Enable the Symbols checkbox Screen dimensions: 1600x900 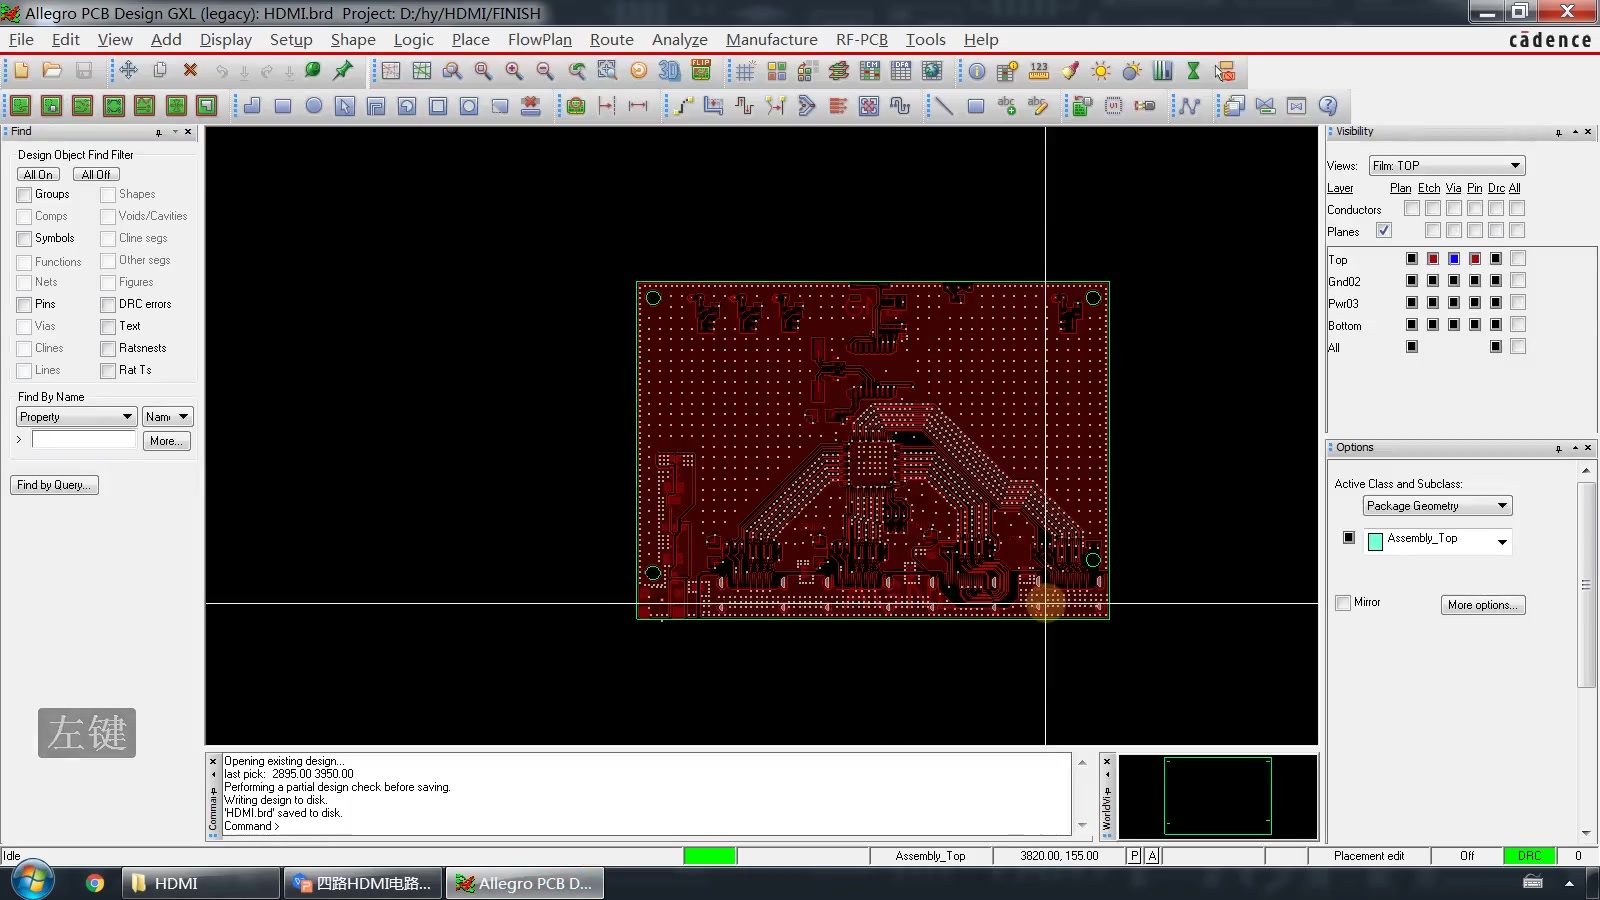click(x=24, y=239)
